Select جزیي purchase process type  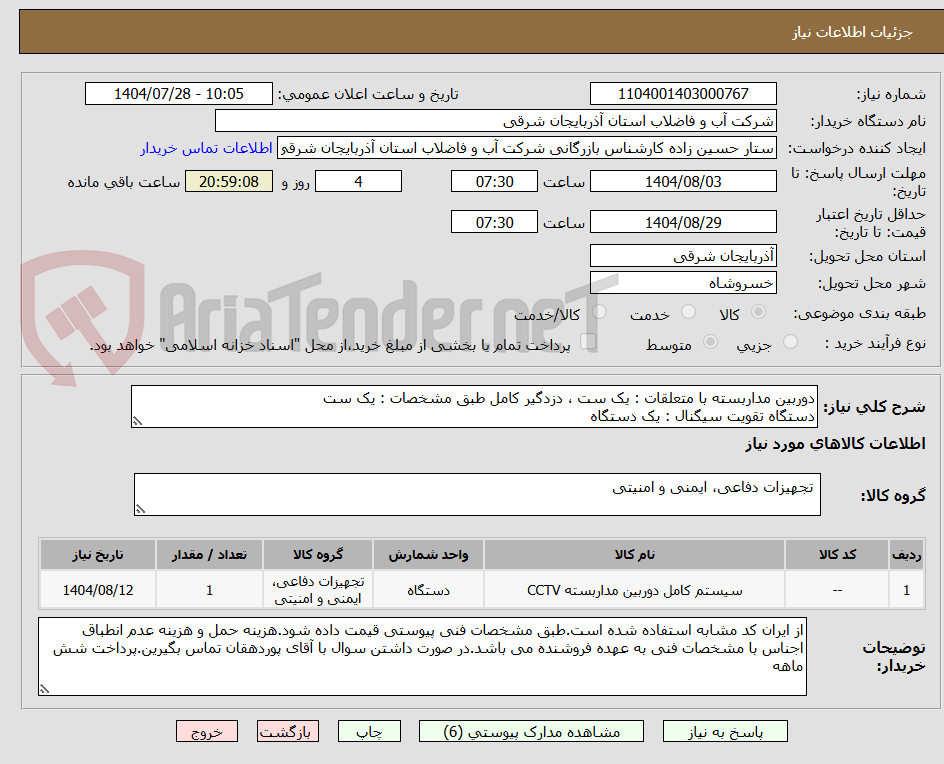coord(790,343)
